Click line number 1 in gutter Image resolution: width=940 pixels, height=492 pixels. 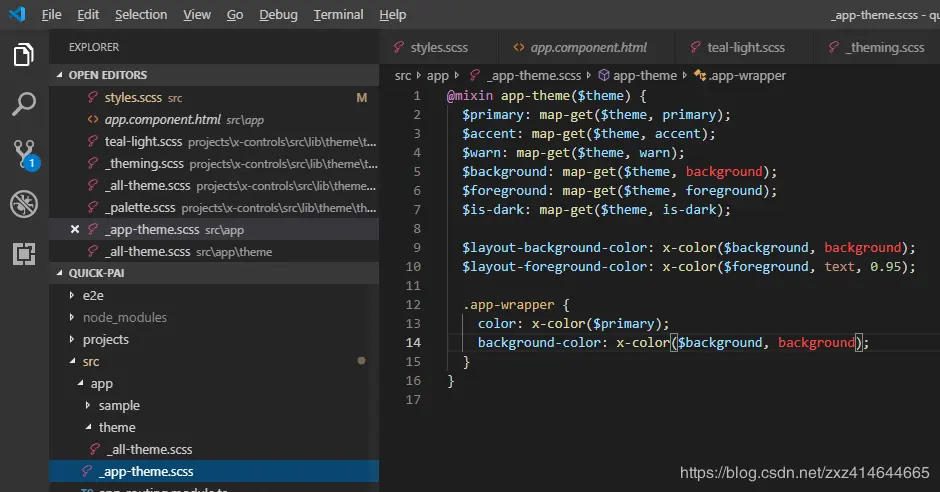417,96
